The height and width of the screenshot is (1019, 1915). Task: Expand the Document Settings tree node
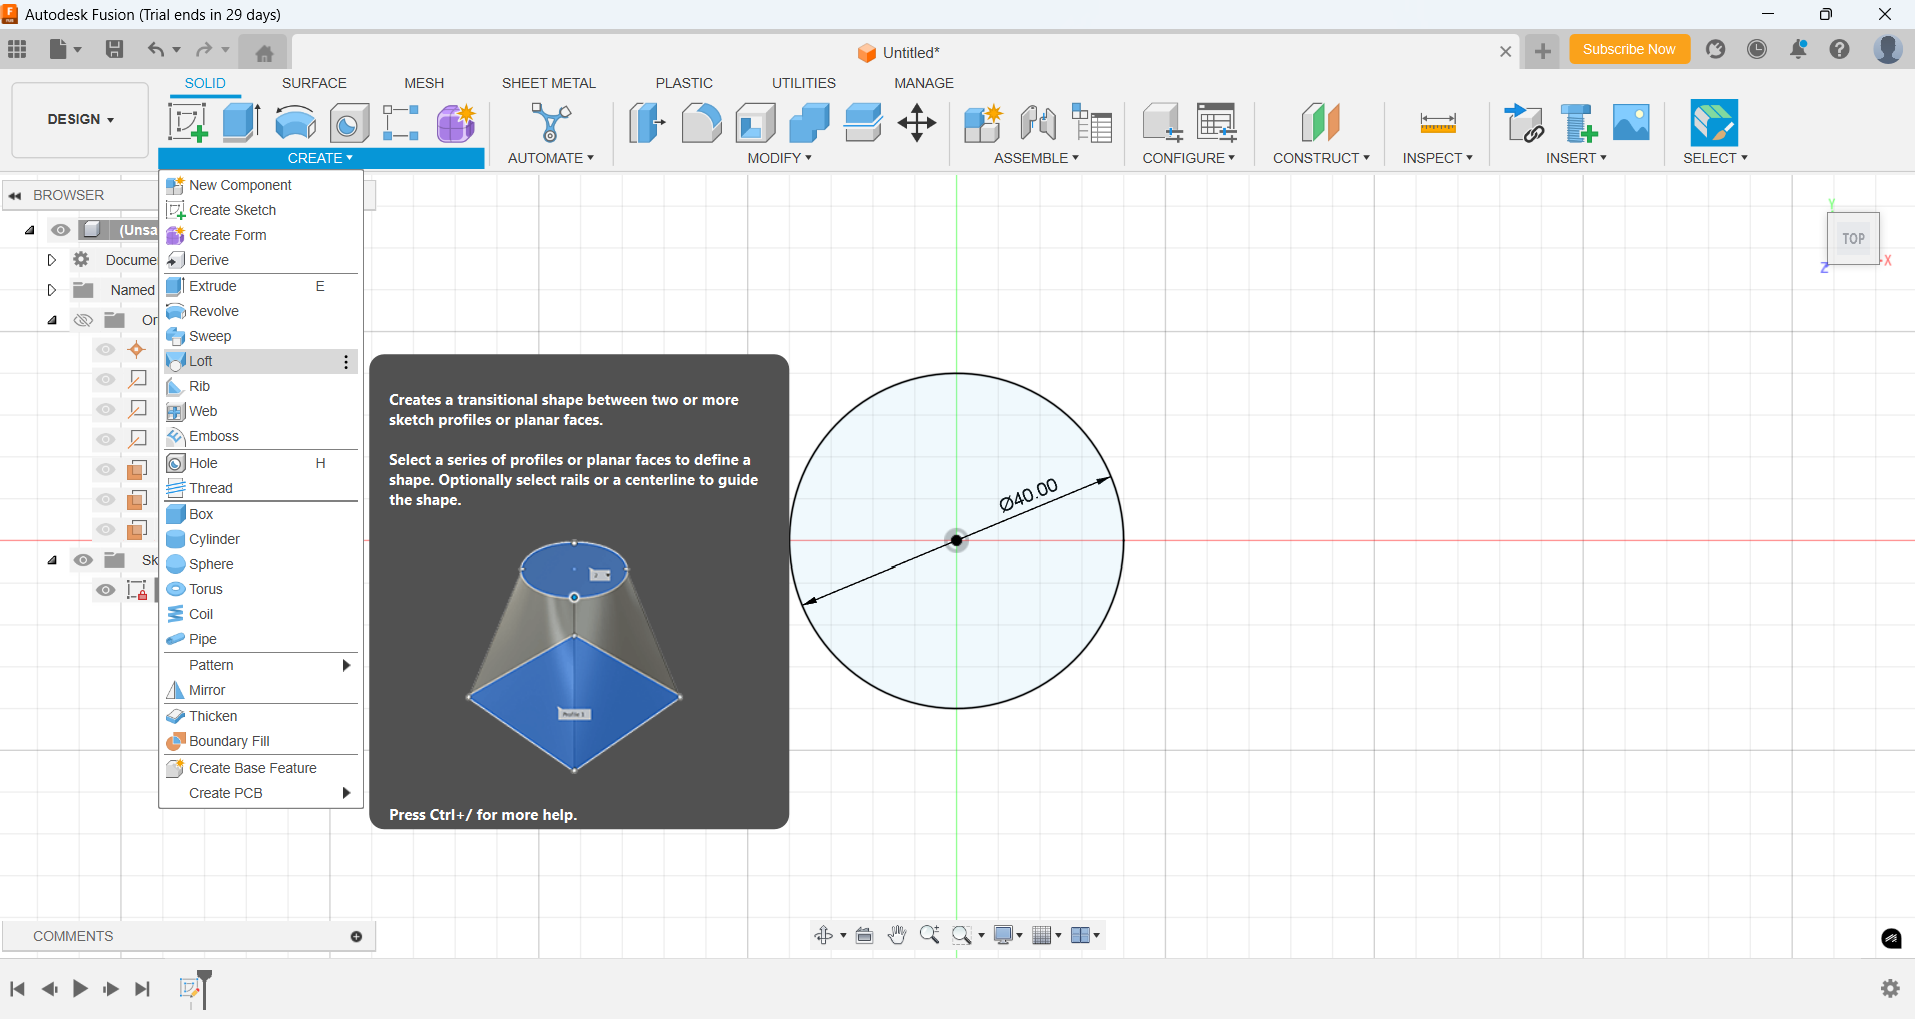click(x=52, y=260)
